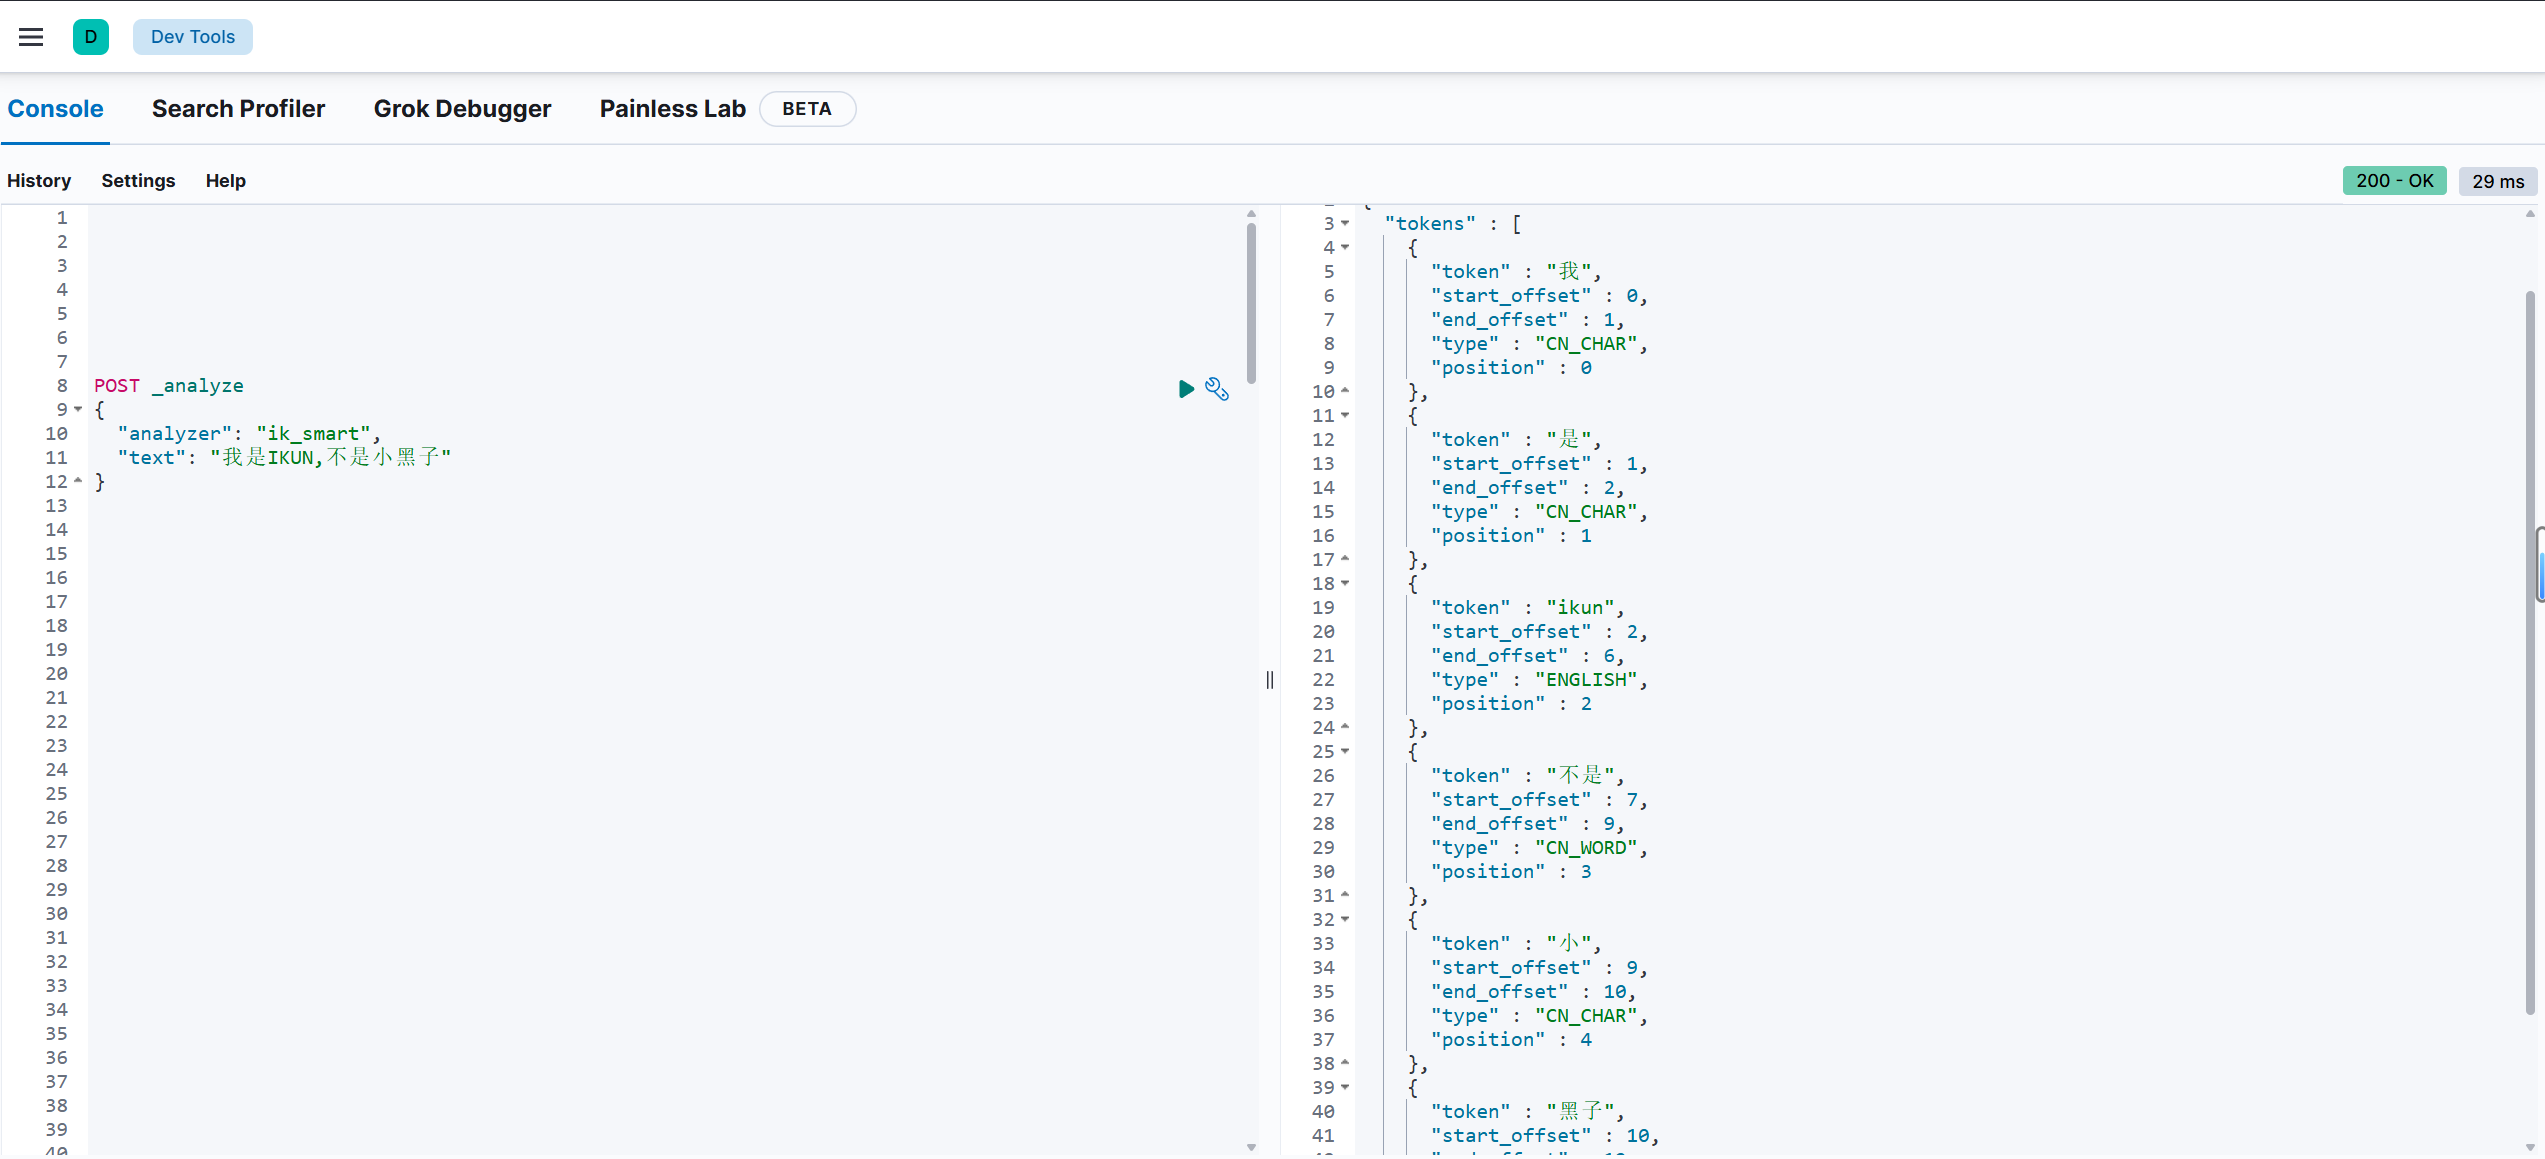2545x1159 pixels.
Task: Collapse token object at output line 11
Action: point(1345,415)
